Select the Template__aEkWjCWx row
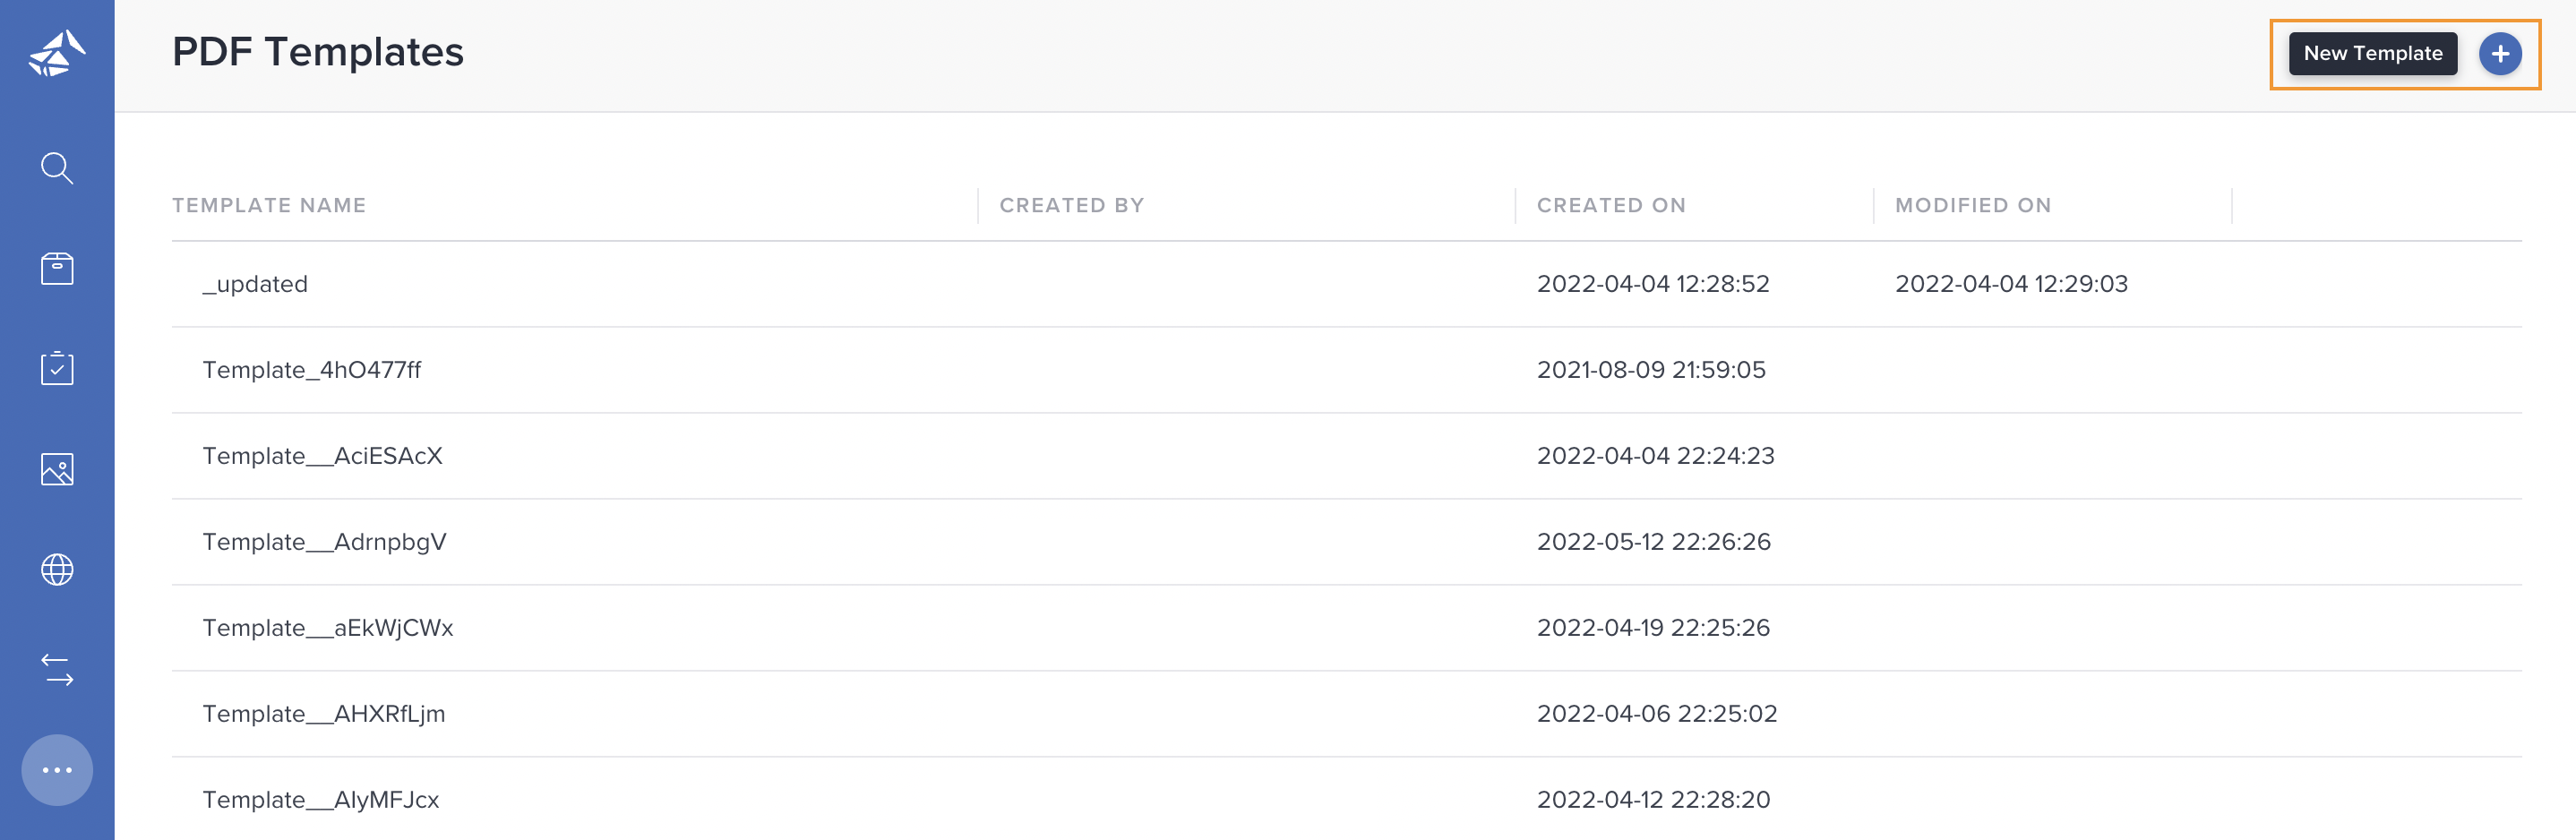The image size is (2576, 840). click(x=1346, y=628)
